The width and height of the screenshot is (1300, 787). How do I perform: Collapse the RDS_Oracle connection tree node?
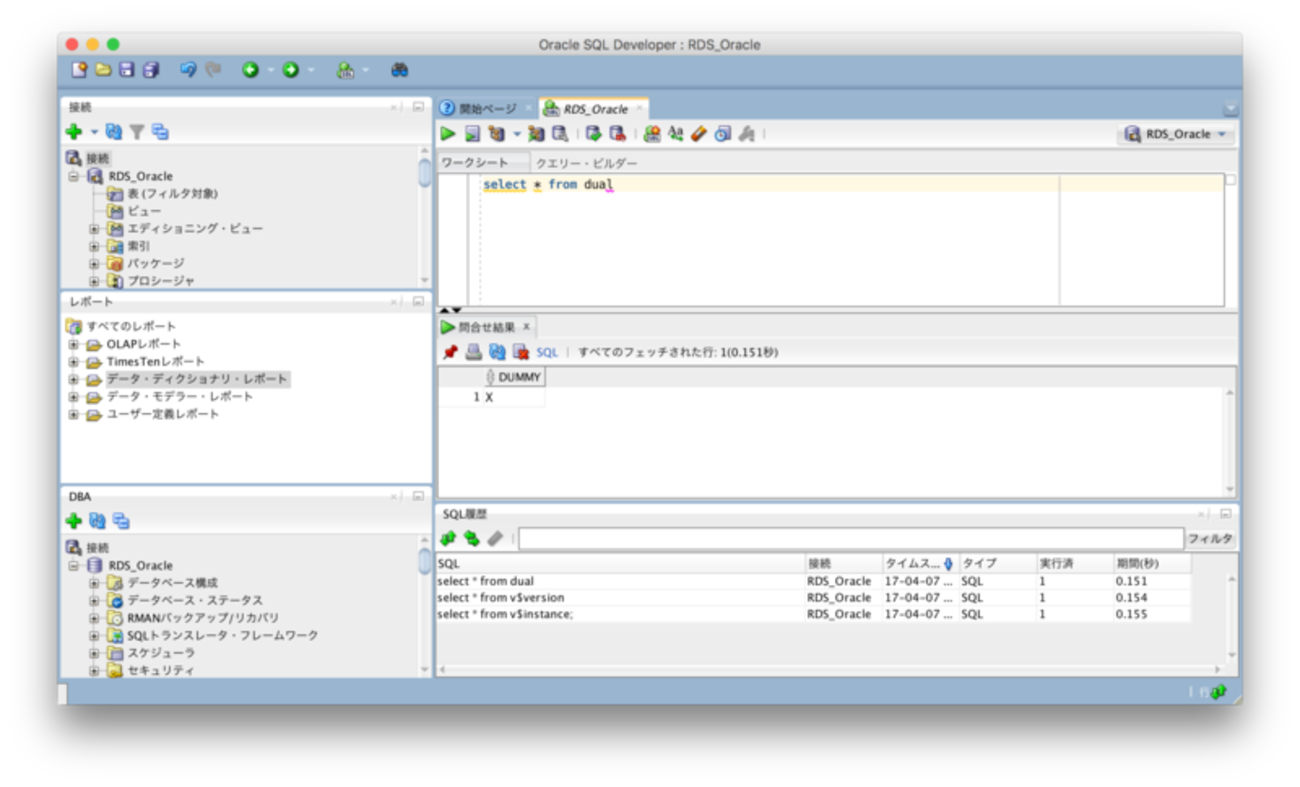point(74,176)
